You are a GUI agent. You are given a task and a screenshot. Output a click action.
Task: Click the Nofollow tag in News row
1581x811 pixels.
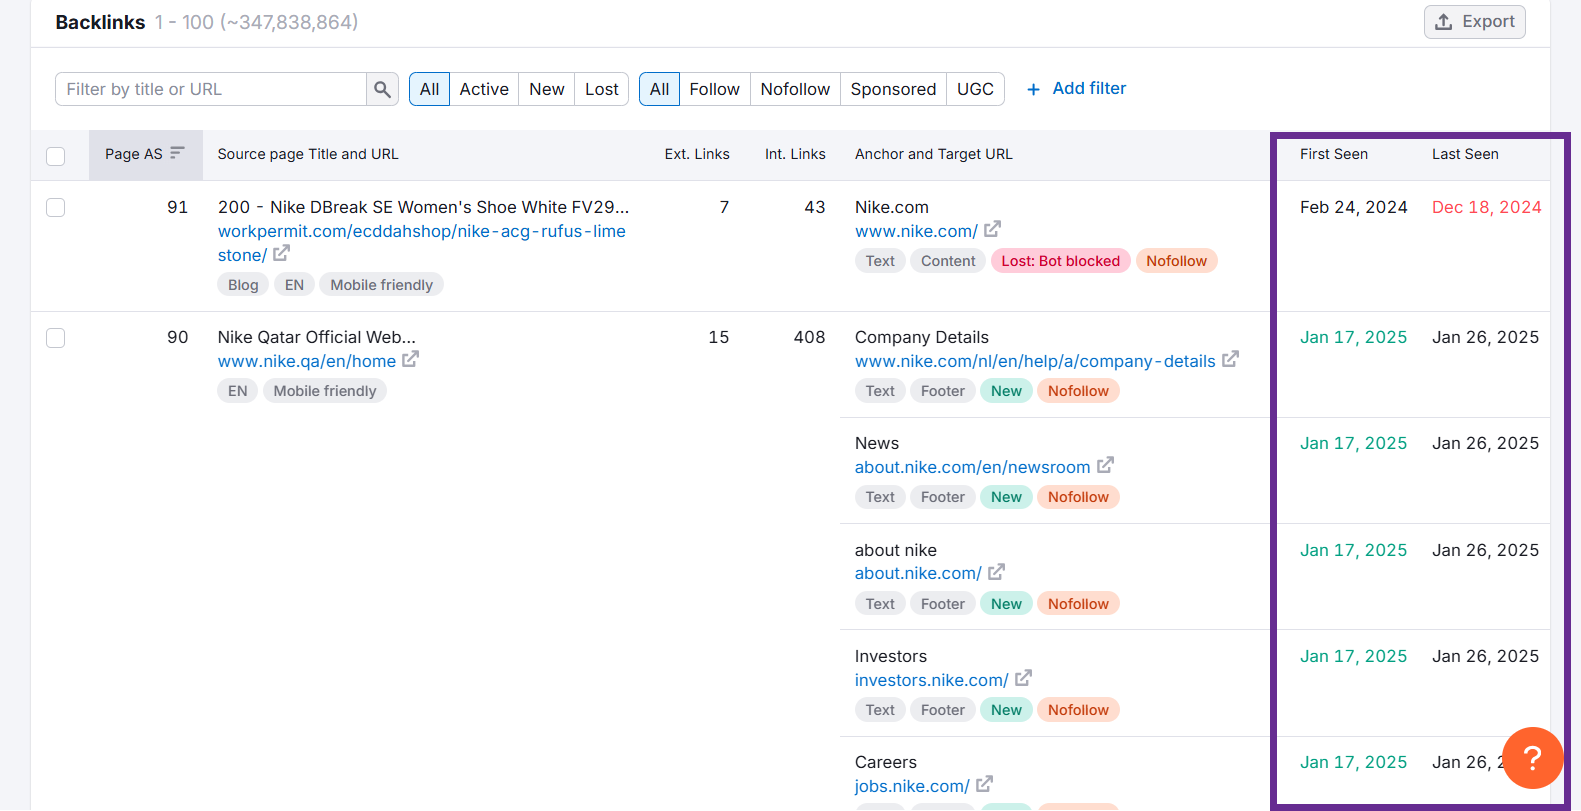click(x=1078, y=497)
